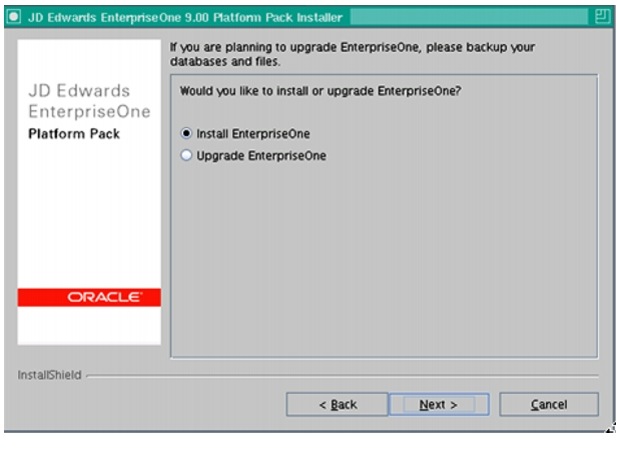Go back with the Back button

point(337,404)
